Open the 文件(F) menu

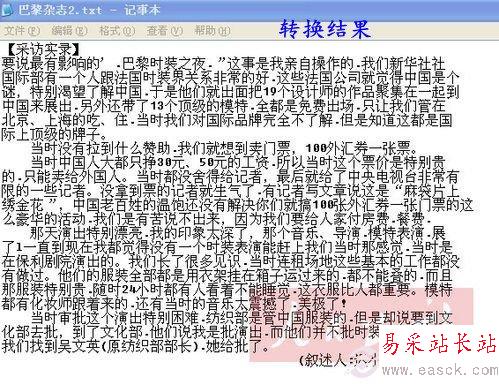coord(22,31)
